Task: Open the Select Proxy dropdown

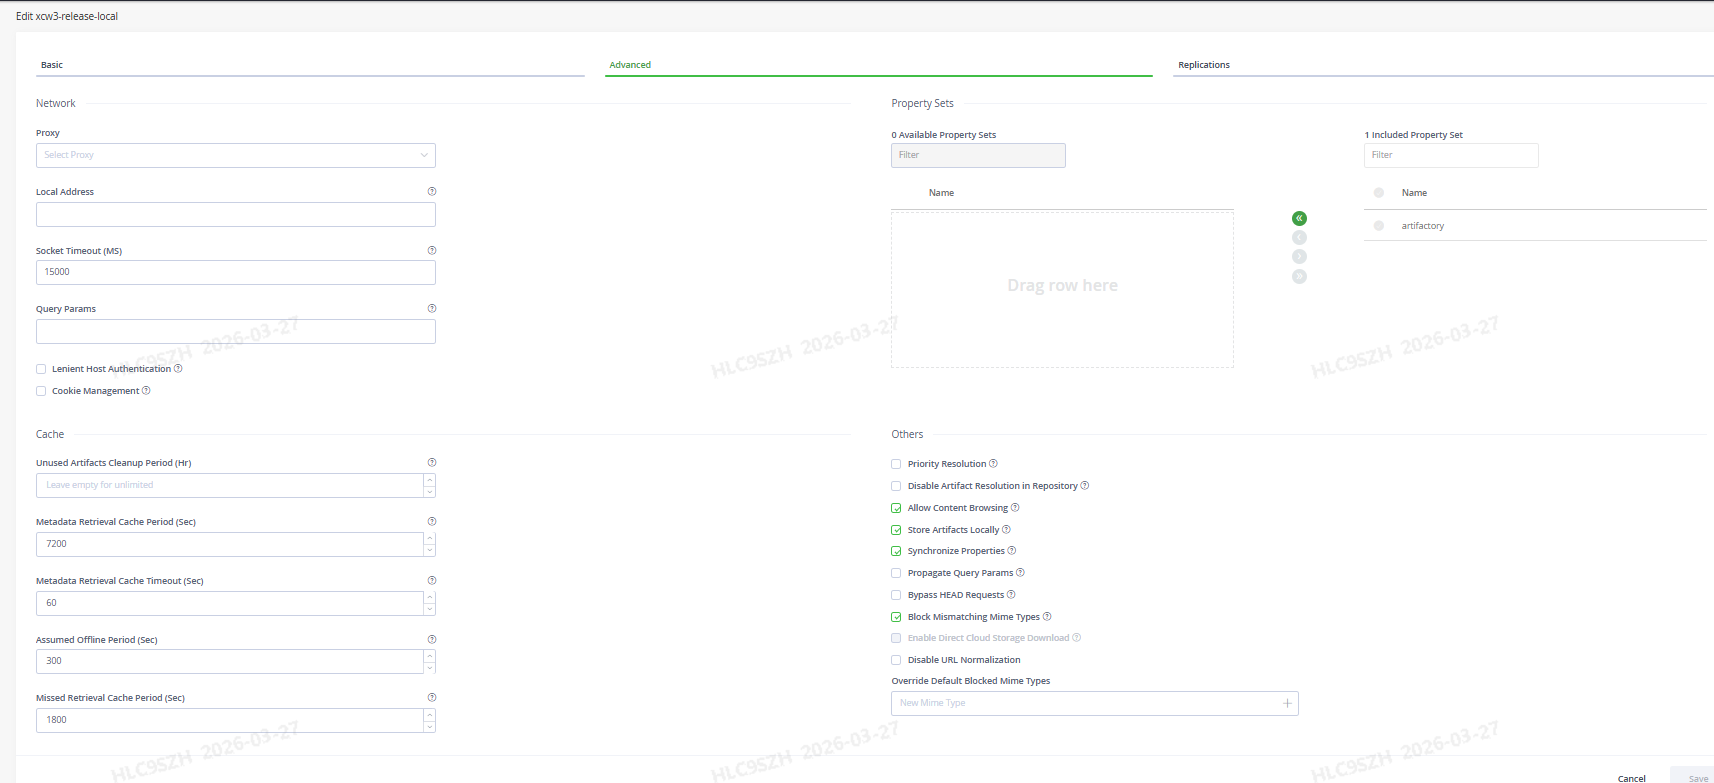Action: click(236, 155)
